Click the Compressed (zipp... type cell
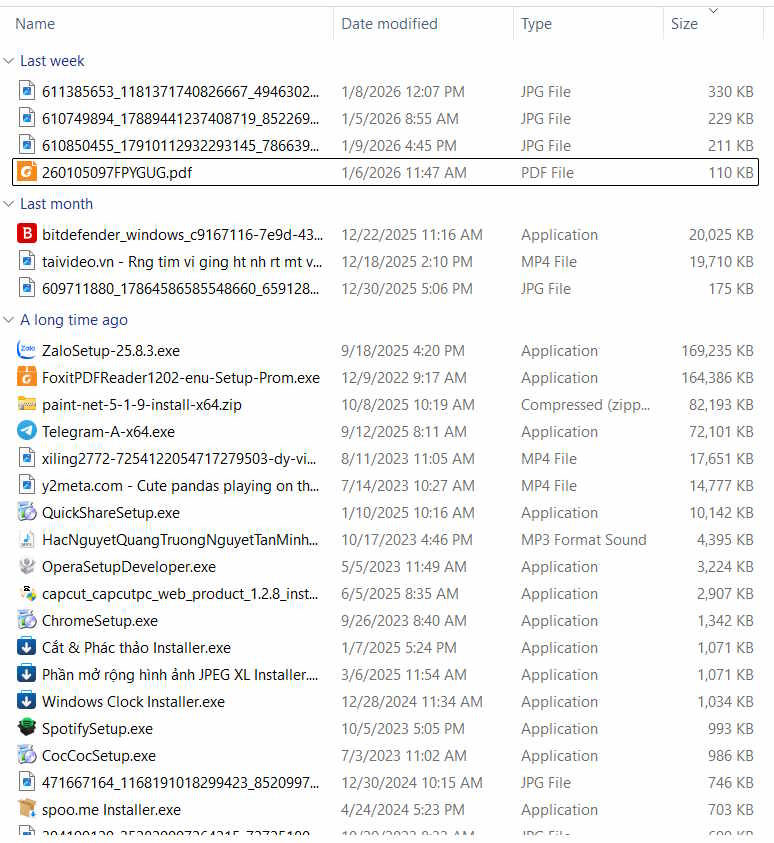 pyautogui.click(x=585, y=404)
